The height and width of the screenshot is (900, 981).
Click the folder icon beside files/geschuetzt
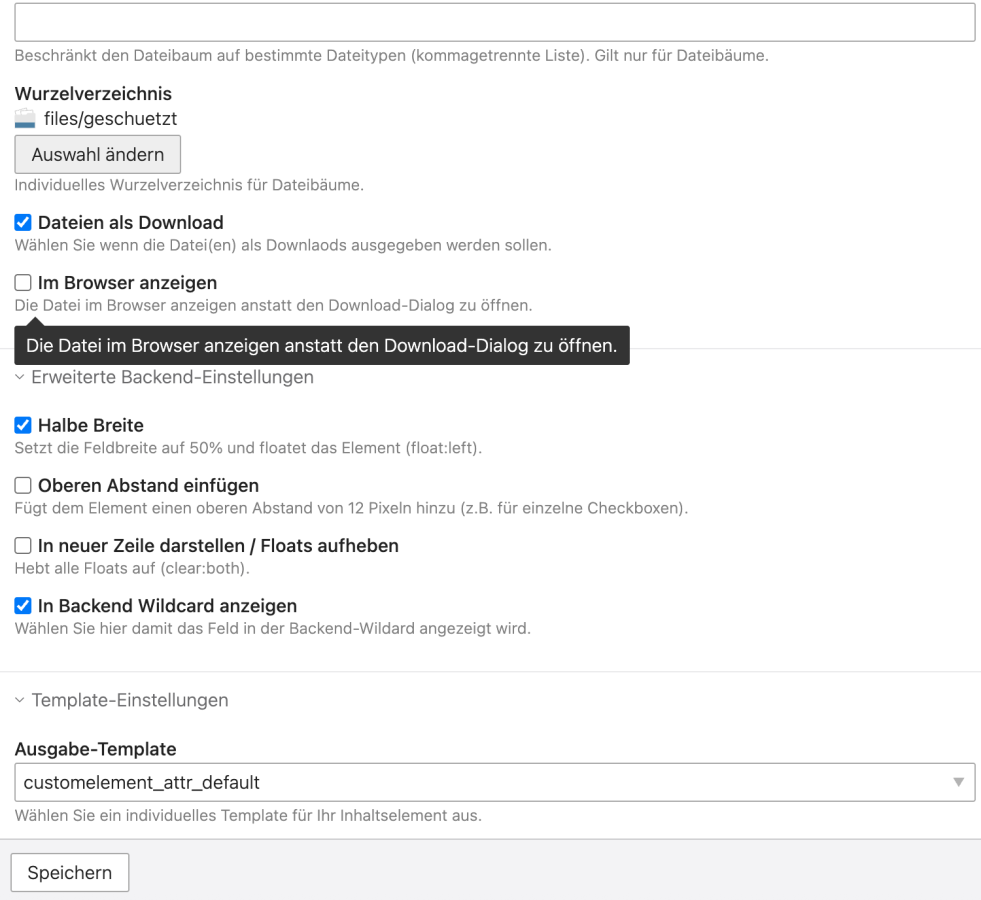pyautogui.click(x=25, y=119)
